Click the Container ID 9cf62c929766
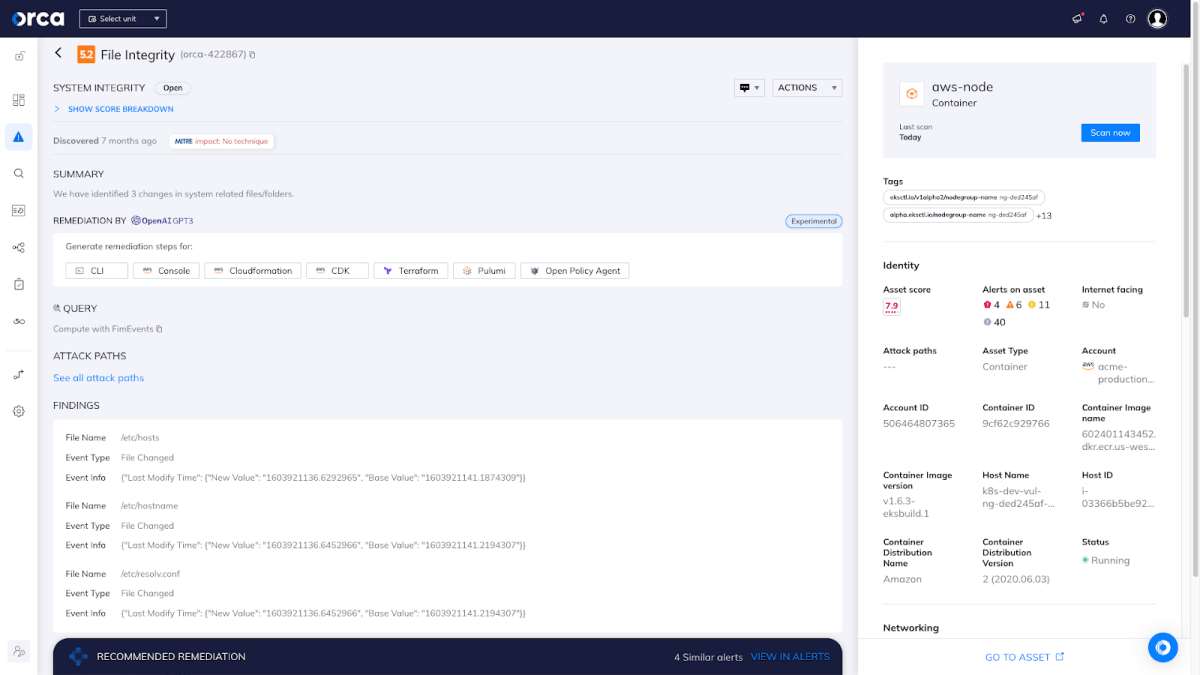 (1016, 424)
